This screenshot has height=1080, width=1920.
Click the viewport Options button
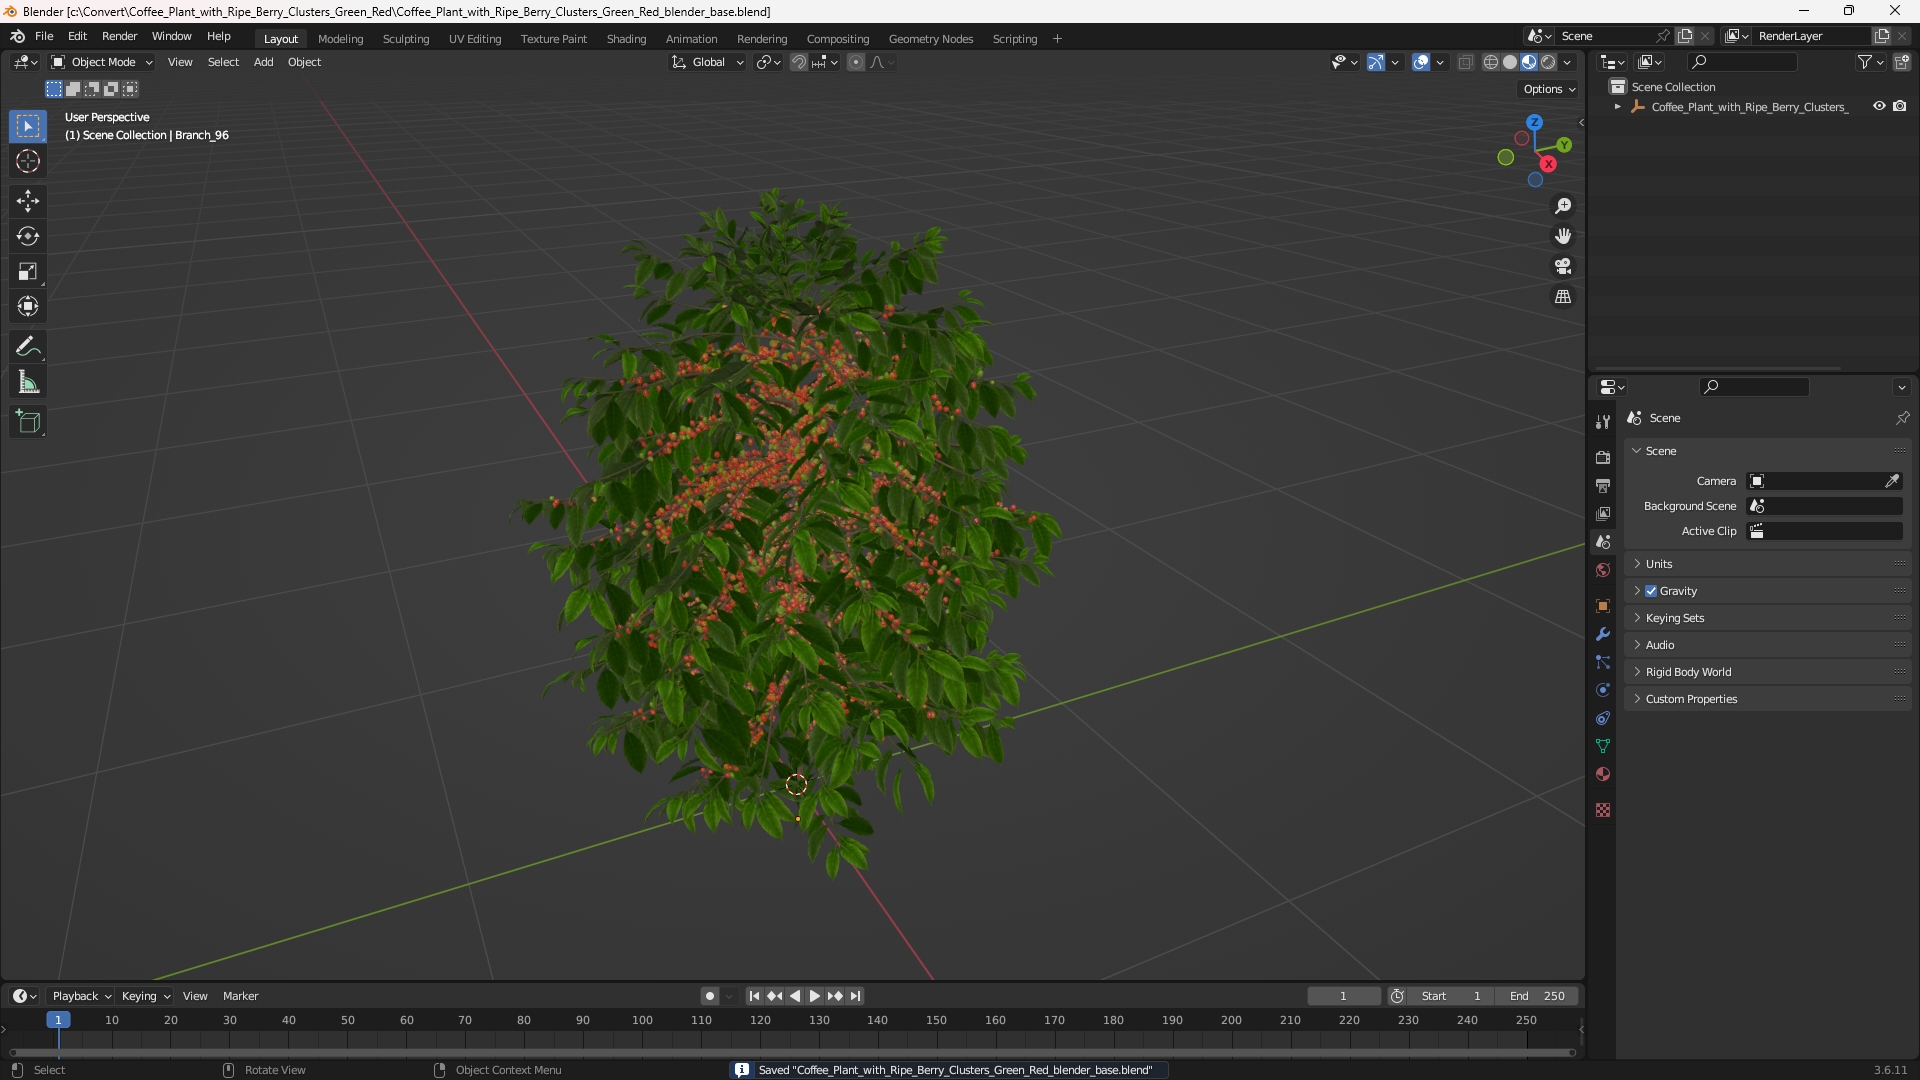(1548, 89)
